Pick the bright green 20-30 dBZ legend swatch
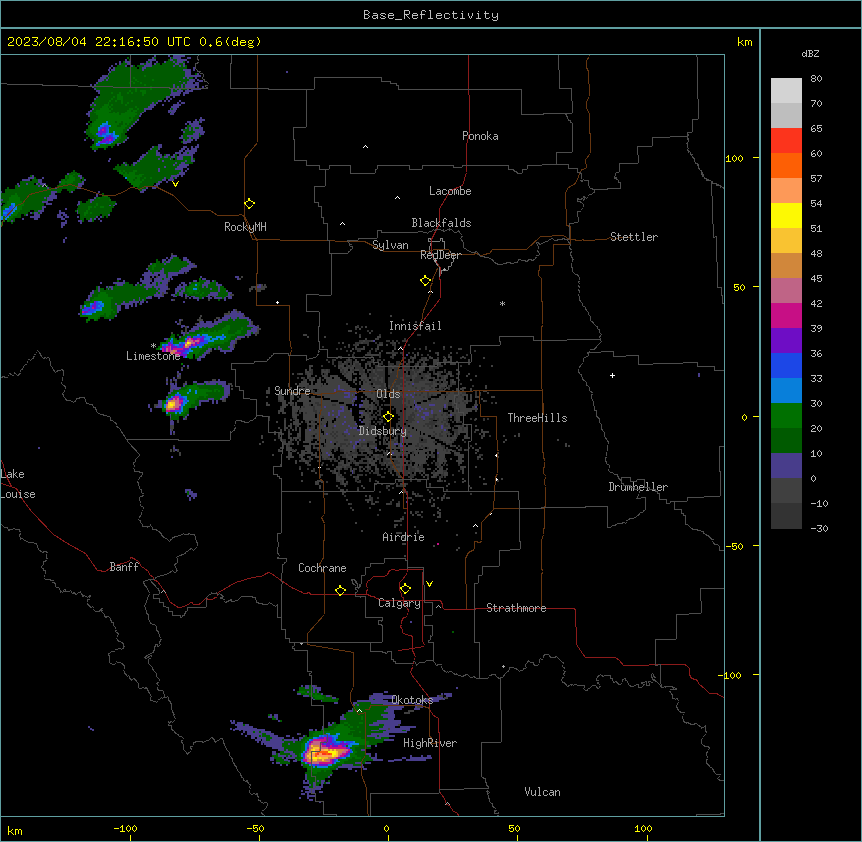Viewport: 862px width, 842px height. pos(786,416)
